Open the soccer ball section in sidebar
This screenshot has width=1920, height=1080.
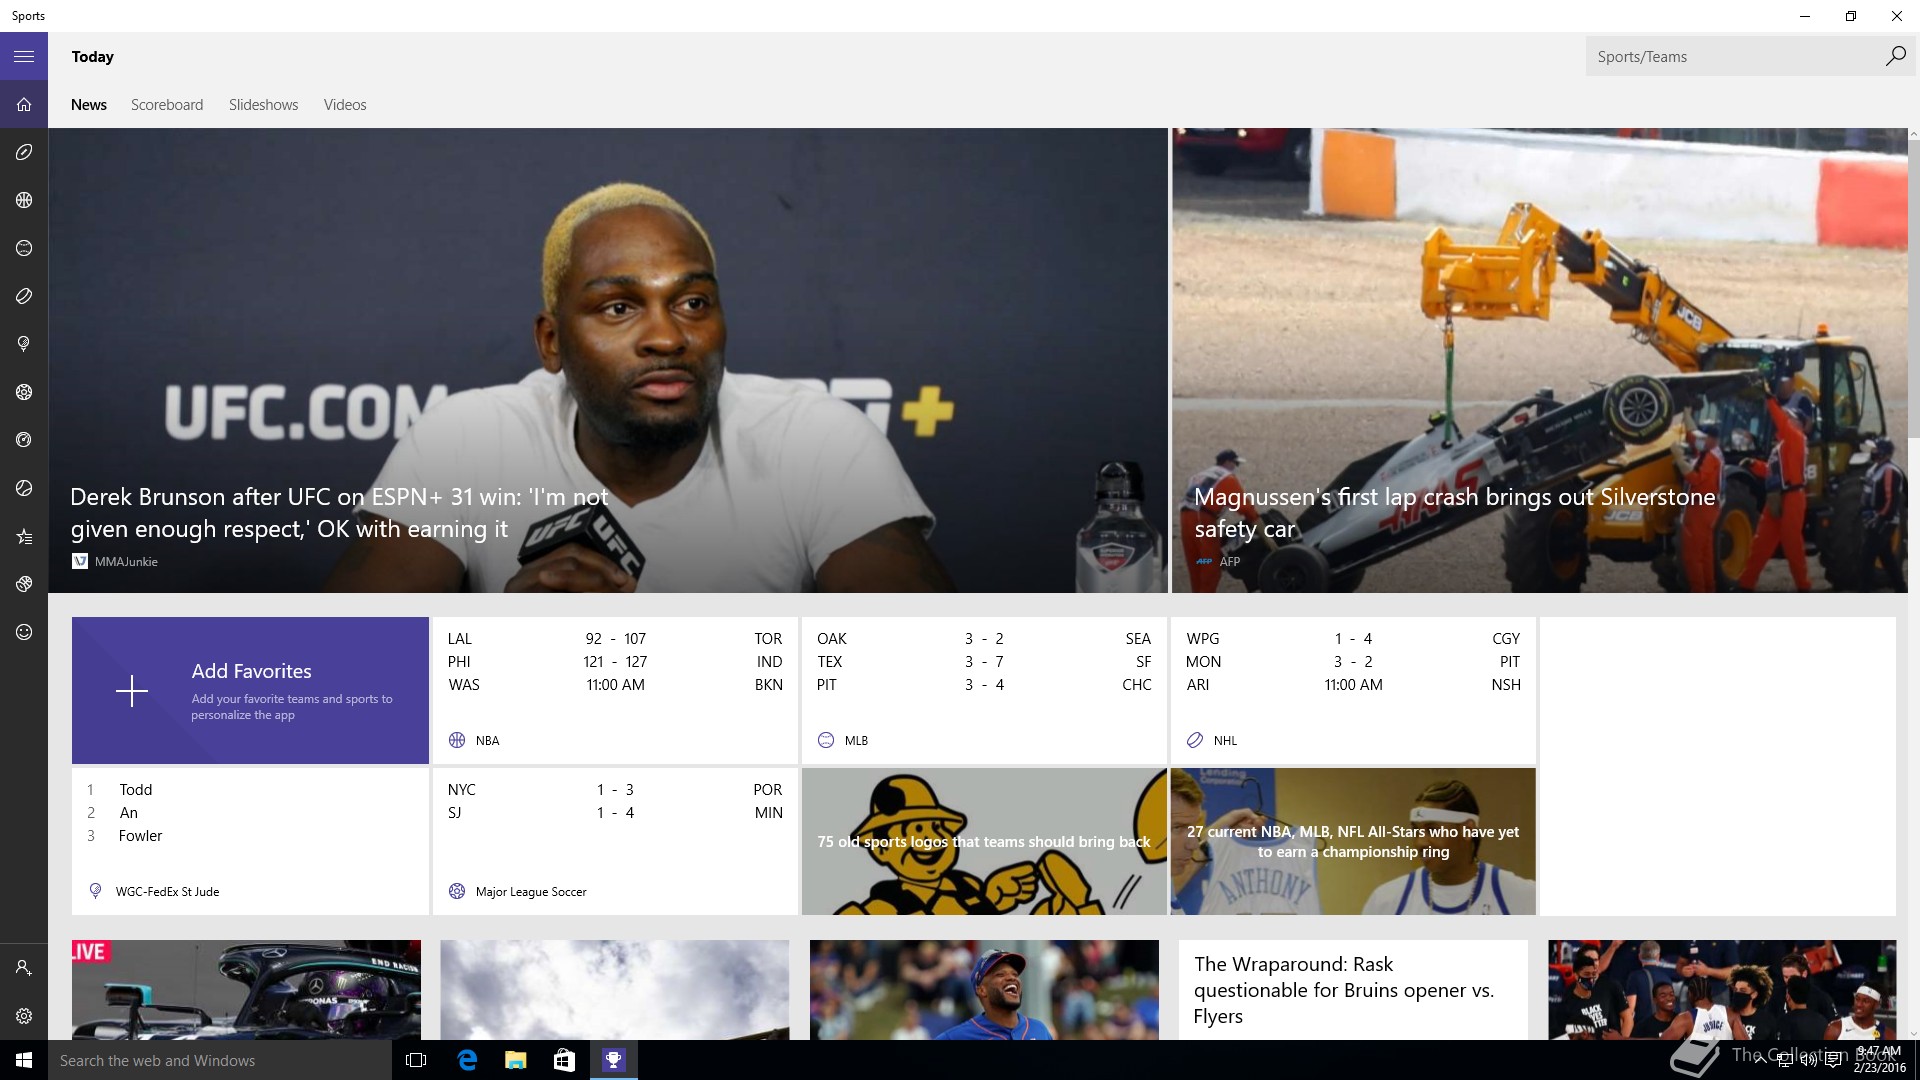point(24,392)
